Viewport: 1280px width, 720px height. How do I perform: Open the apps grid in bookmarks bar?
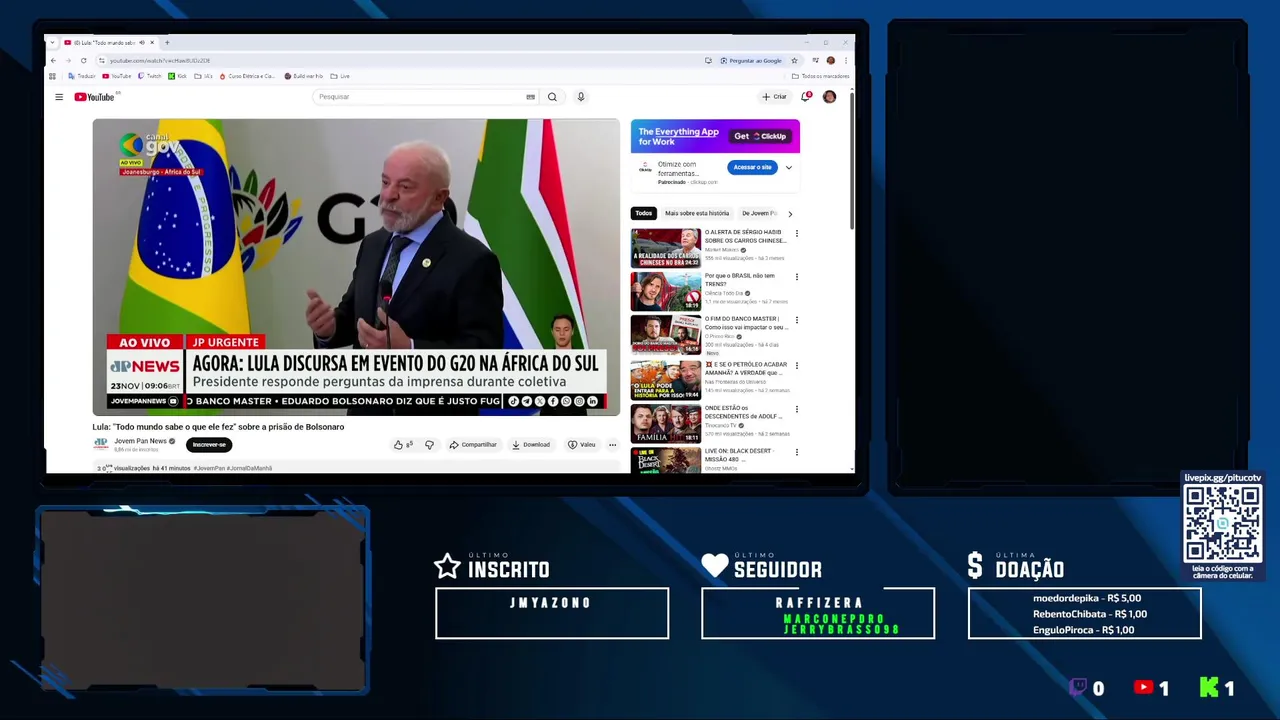coord(53,76)
